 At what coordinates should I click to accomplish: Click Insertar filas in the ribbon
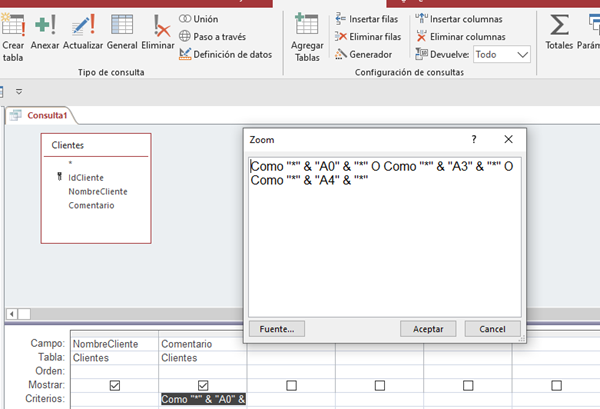tap(367, 19)
